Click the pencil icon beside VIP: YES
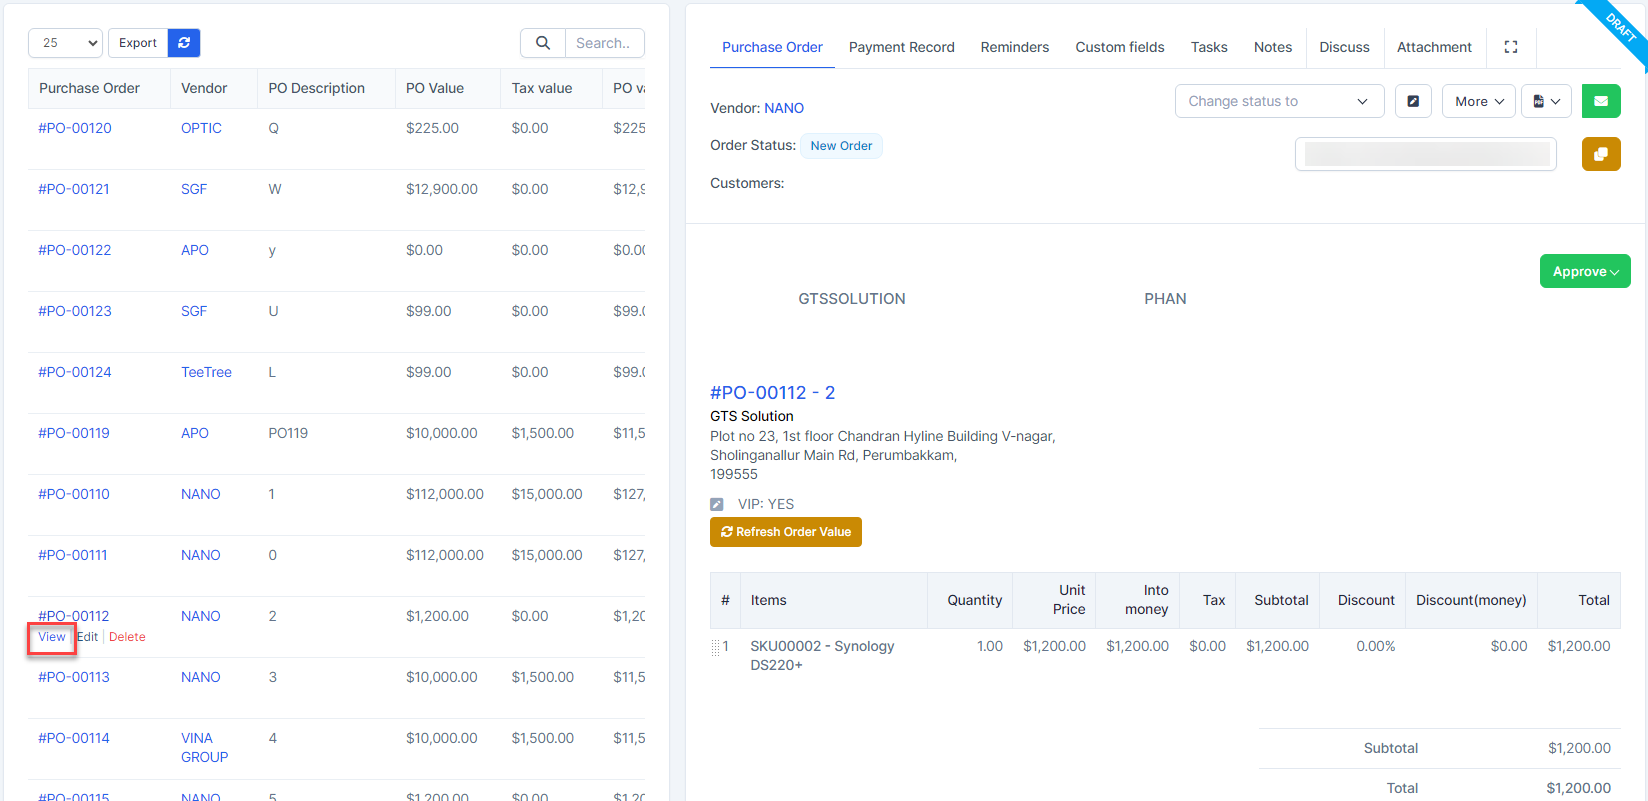1648x801 pixels. [x=716, y=505]
